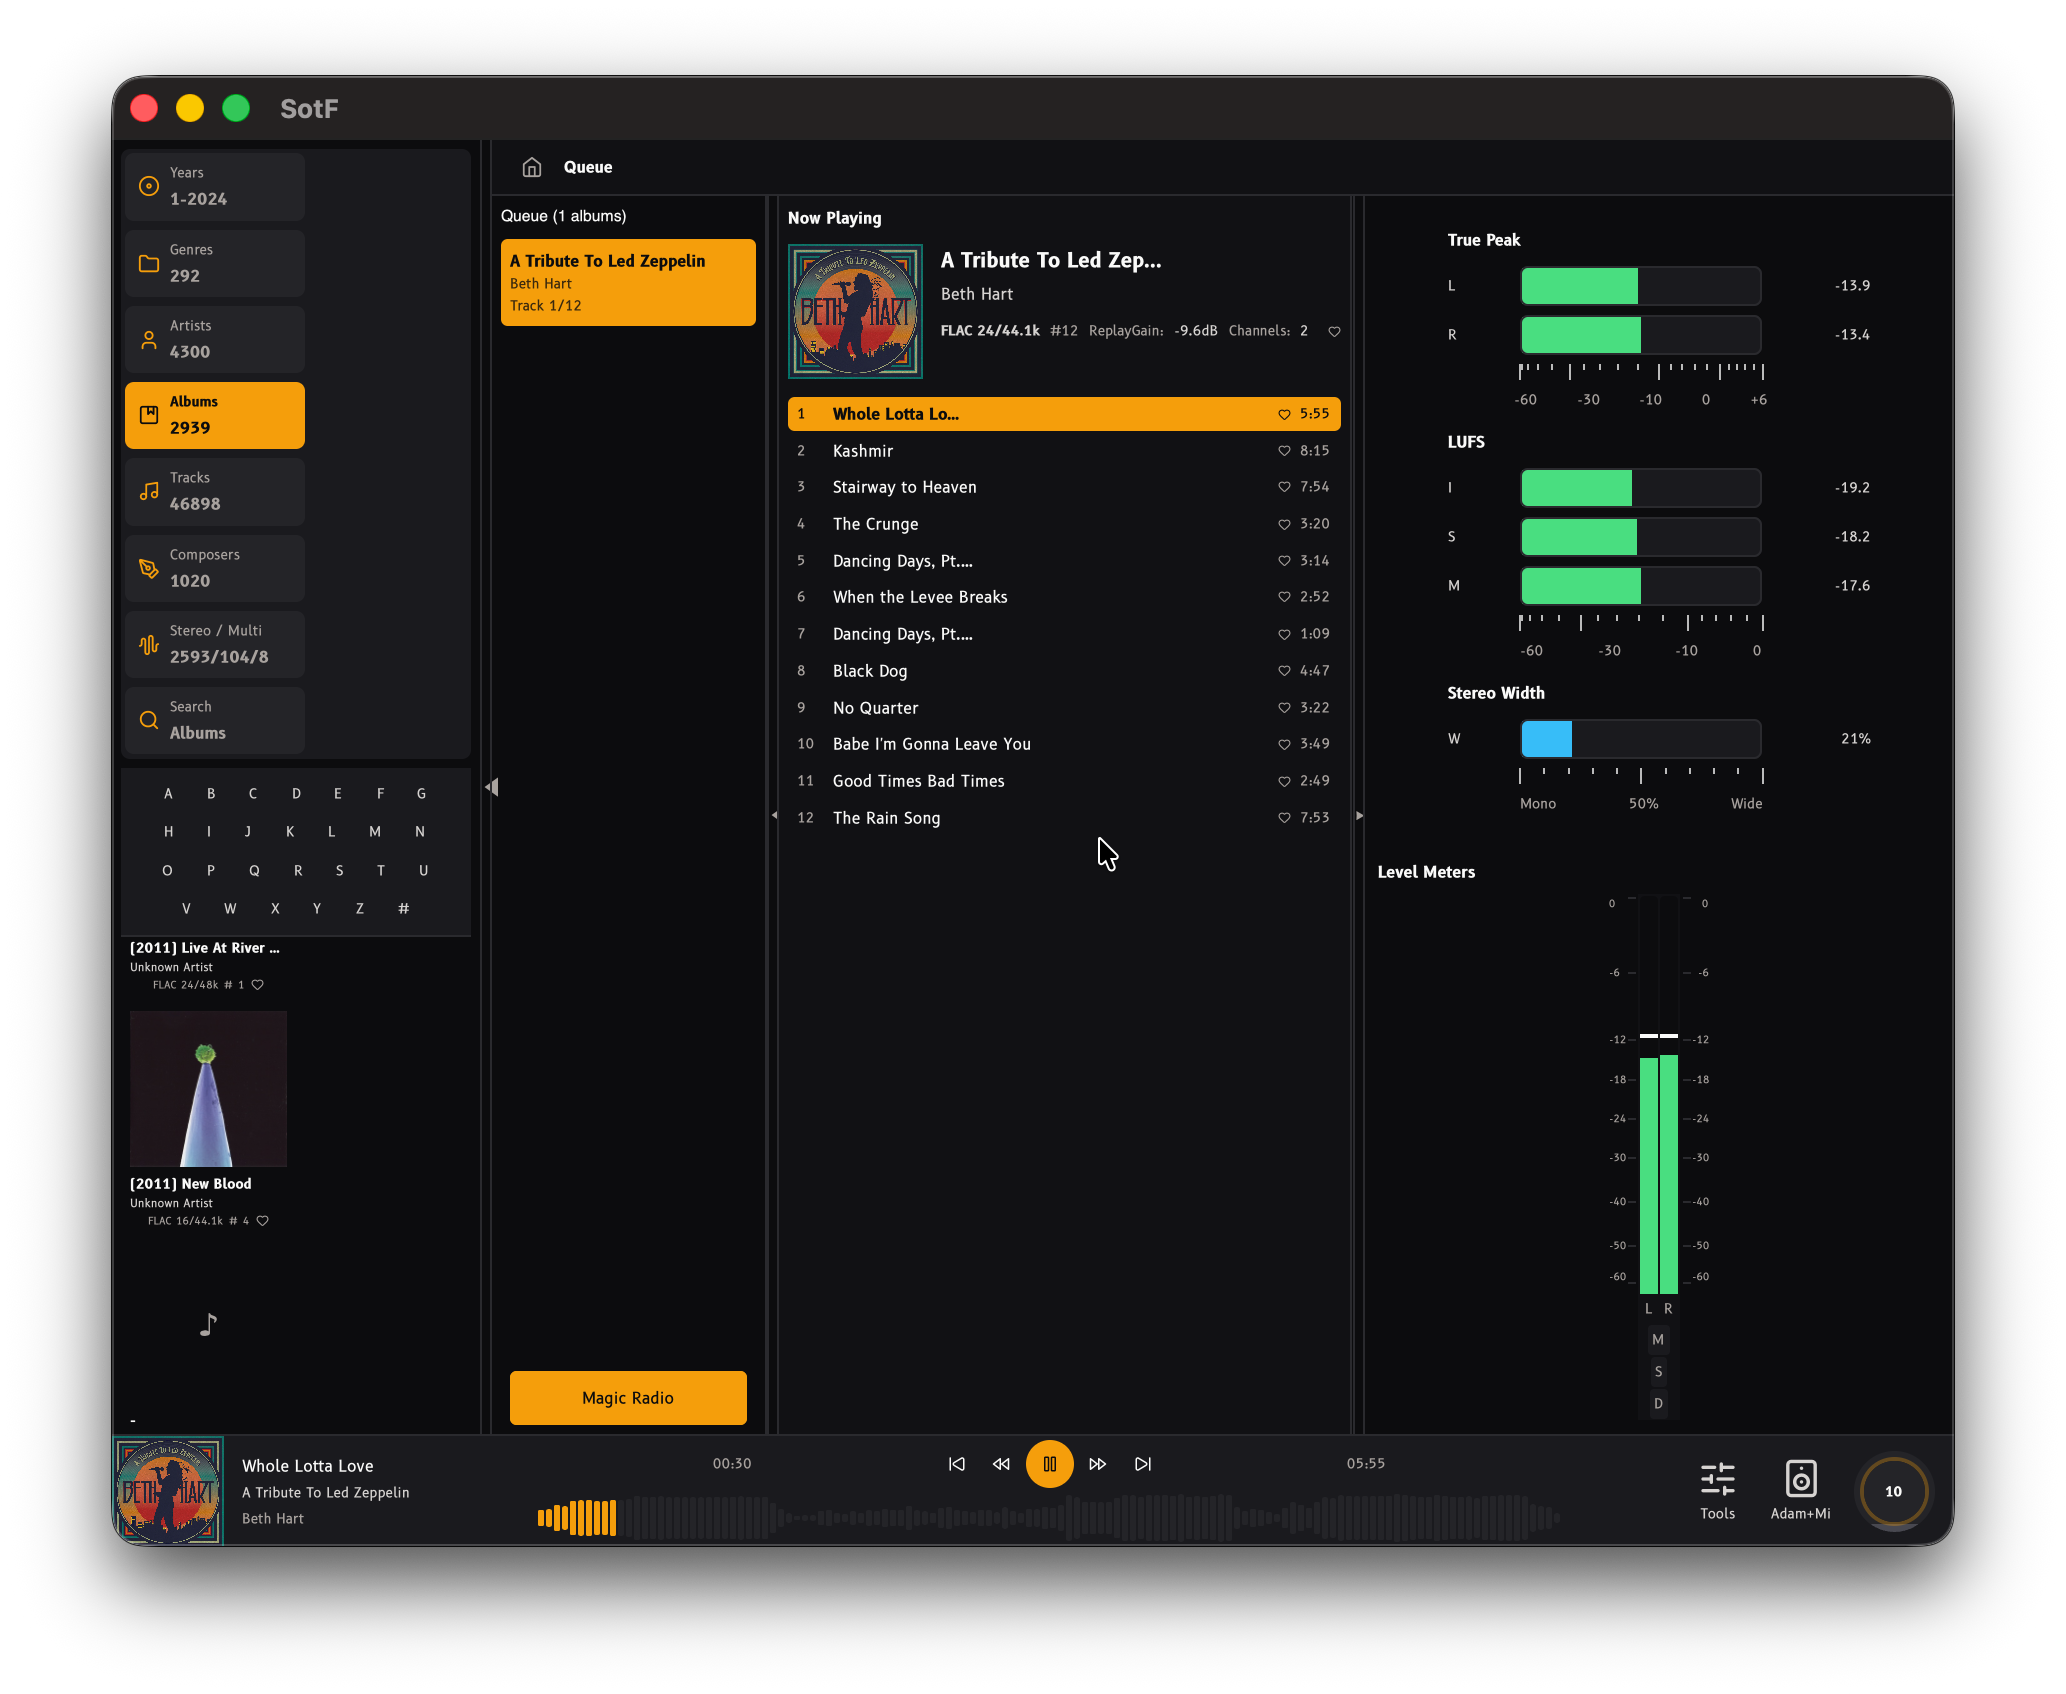
Task: Toggle heart for track 7 Dancing Days
Action: [1284, 634]
